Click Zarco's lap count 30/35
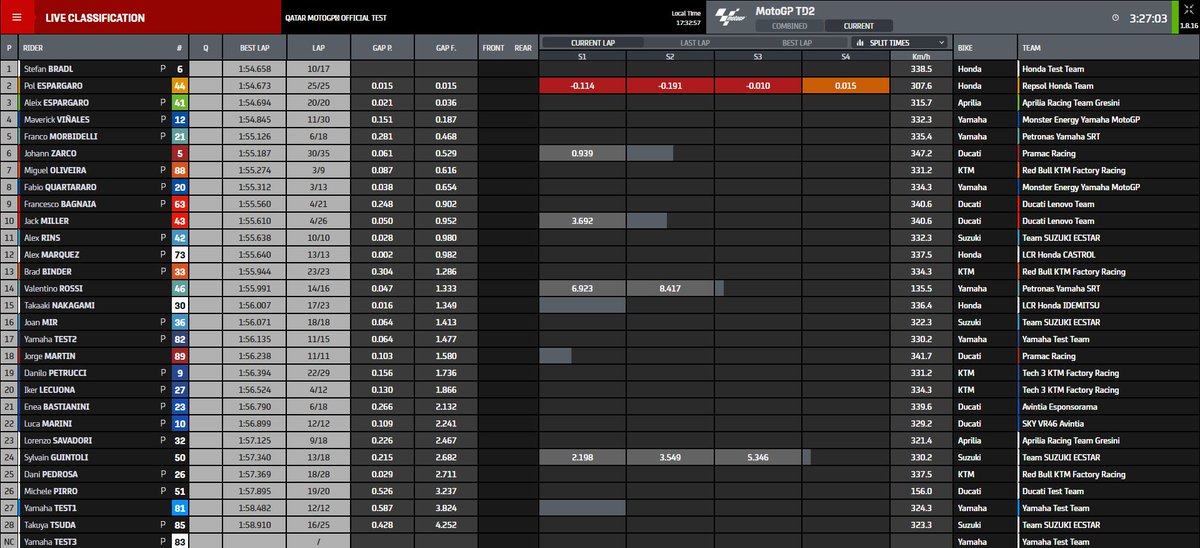Viewport: 1200px width, 548px height. [318, 153]
